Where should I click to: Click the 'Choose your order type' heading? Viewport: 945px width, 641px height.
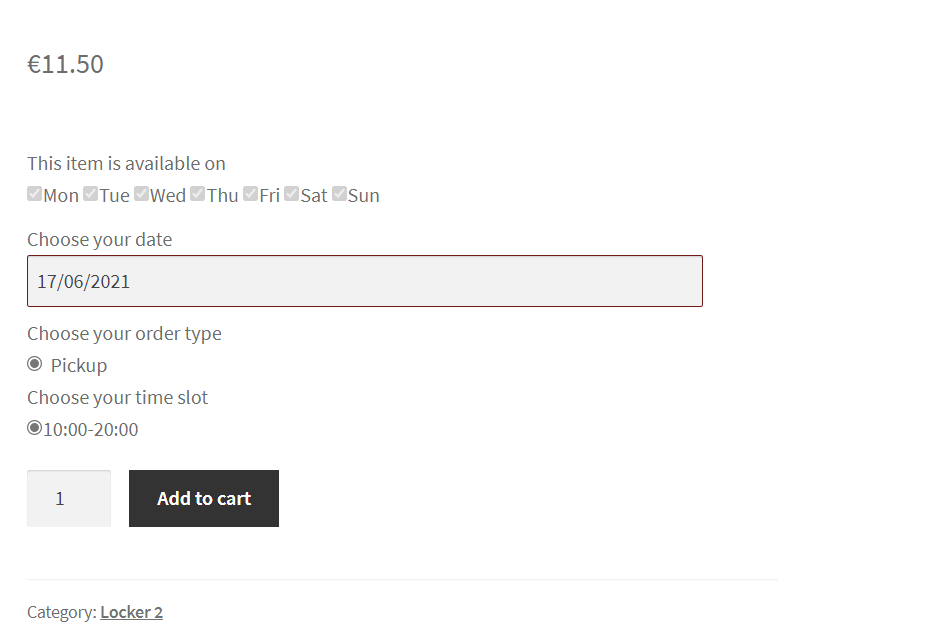tap(124, 334)
